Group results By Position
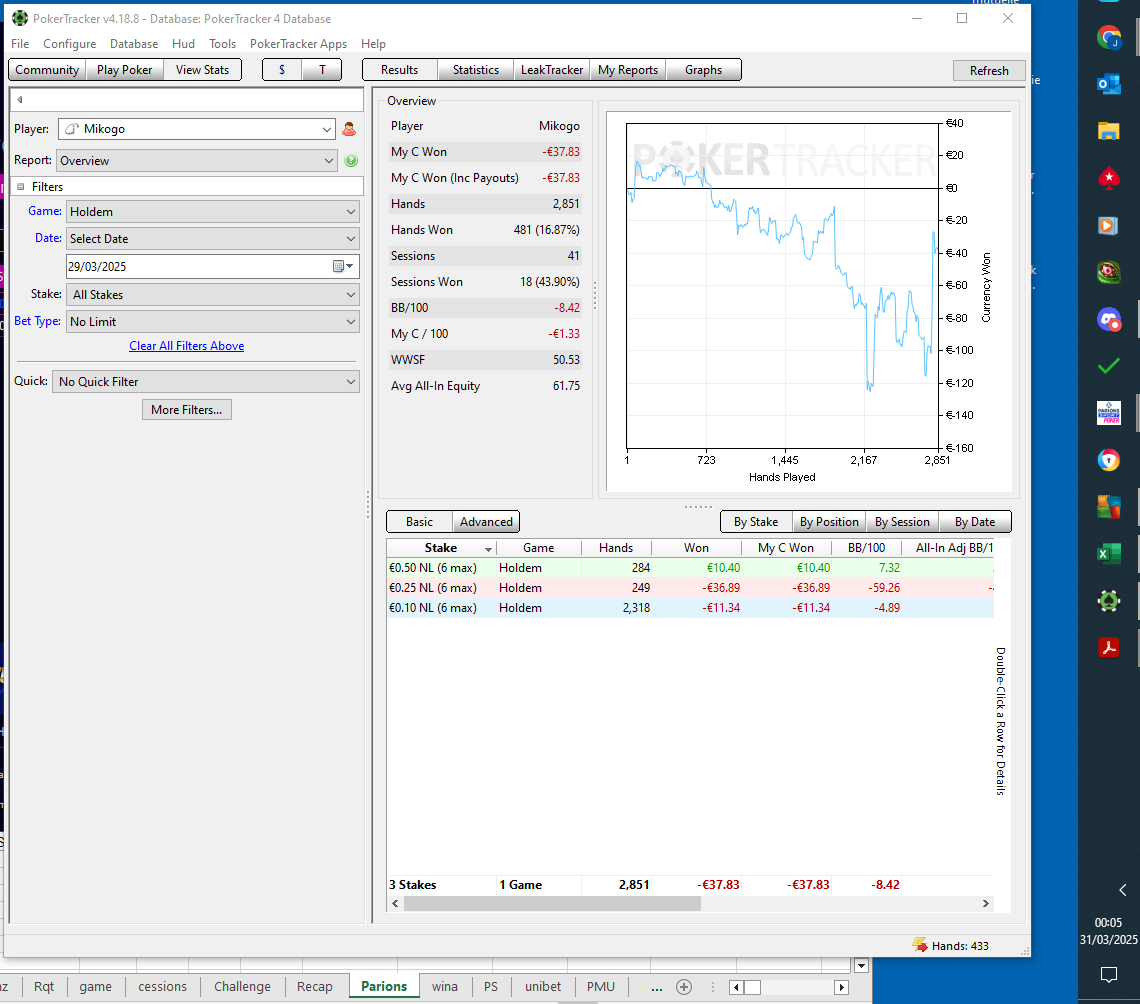Viewport: 1140px width, 1004px height. (x=829, y=522)
